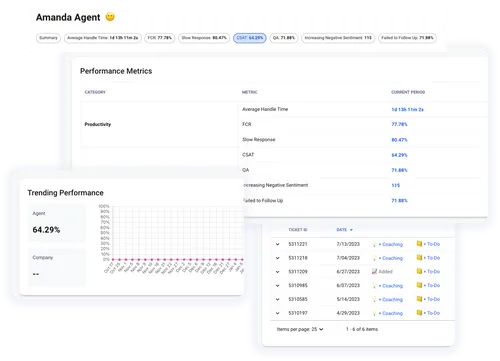The width and height of the screenshot is (500, 361).
Task: Open the FCR value 77.78% link
Action: (399, 124)
